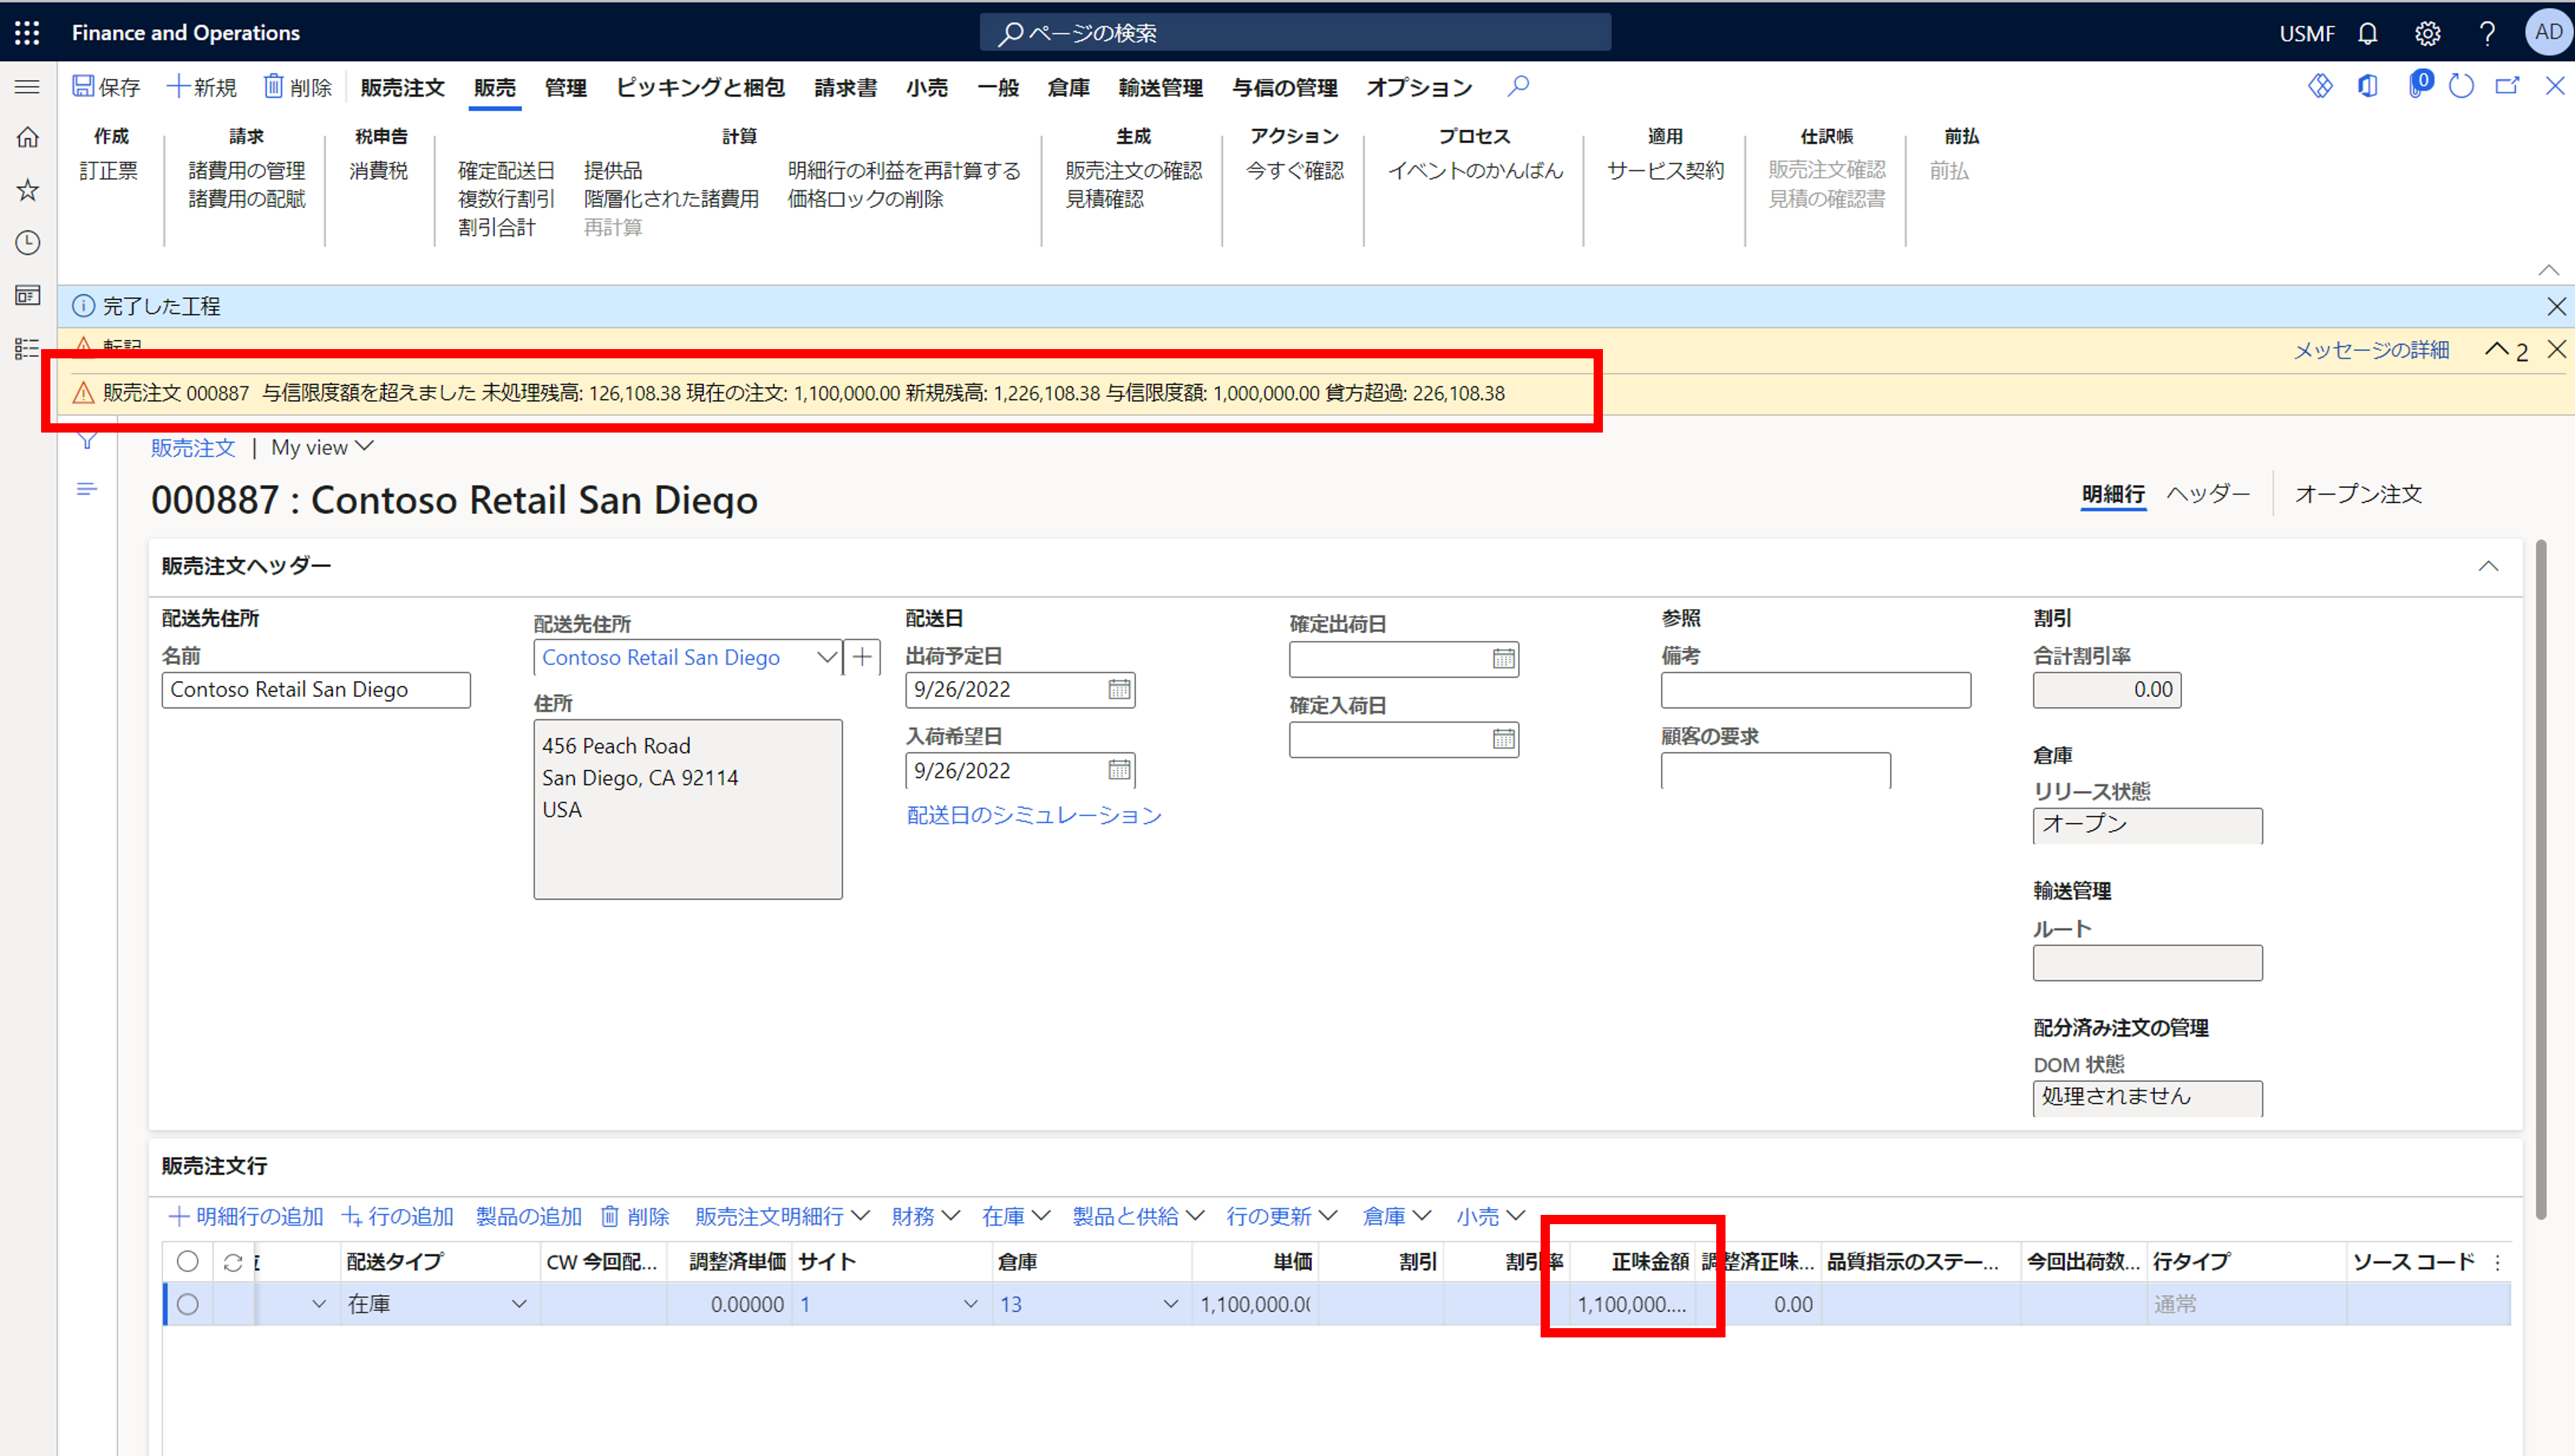Click the grid refresh icon in header row

(x=233, y=1262)
